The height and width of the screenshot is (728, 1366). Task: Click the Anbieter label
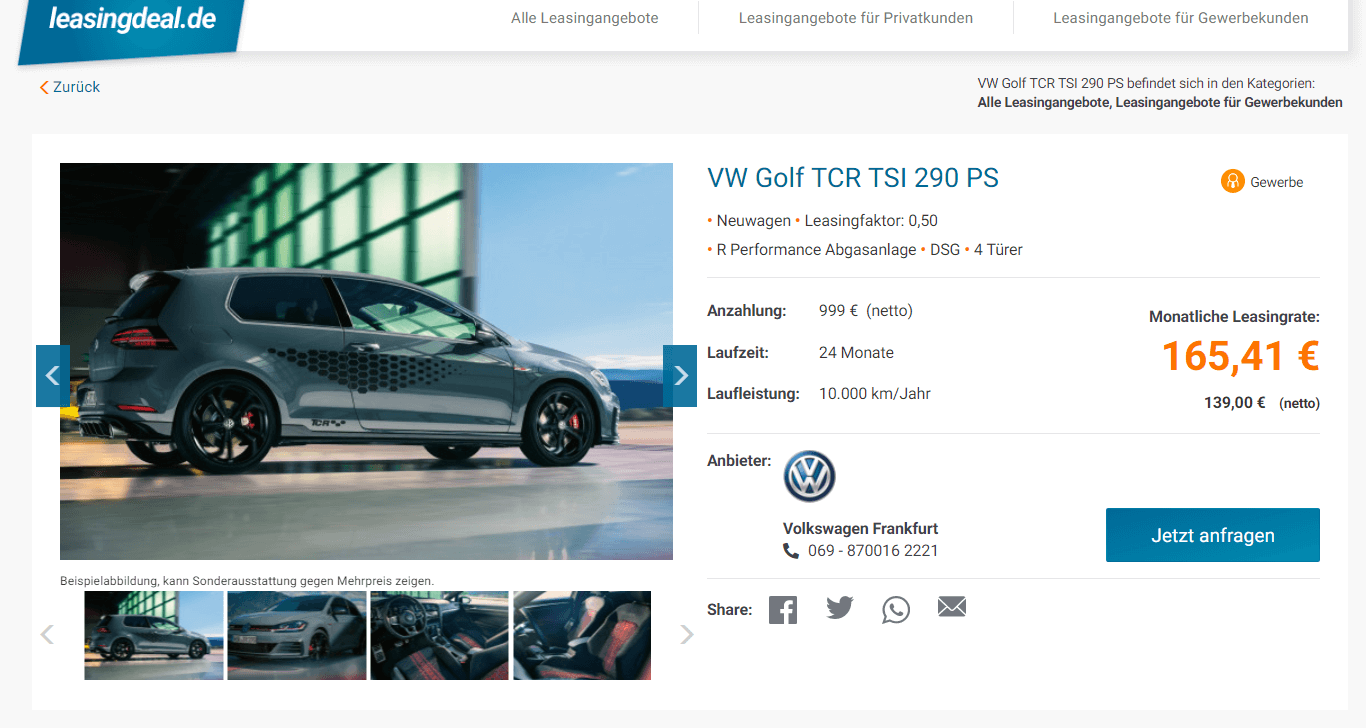(739, 461)
